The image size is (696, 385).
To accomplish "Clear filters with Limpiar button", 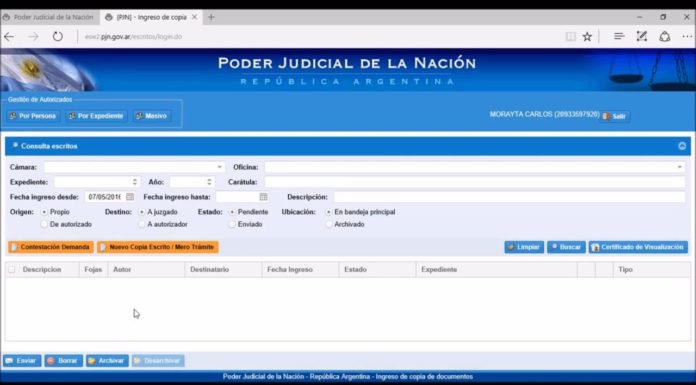I will coord(524,247).
